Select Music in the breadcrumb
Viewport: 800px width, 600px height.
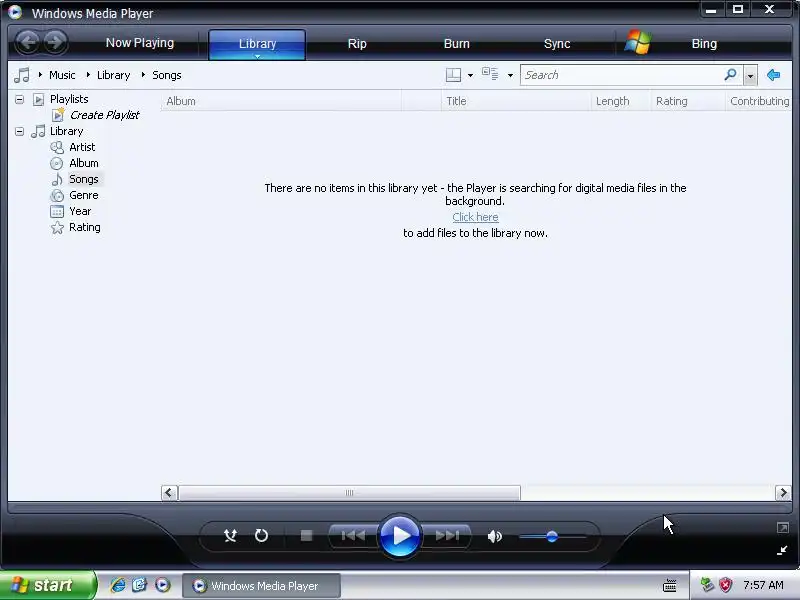tap(62, 75)
